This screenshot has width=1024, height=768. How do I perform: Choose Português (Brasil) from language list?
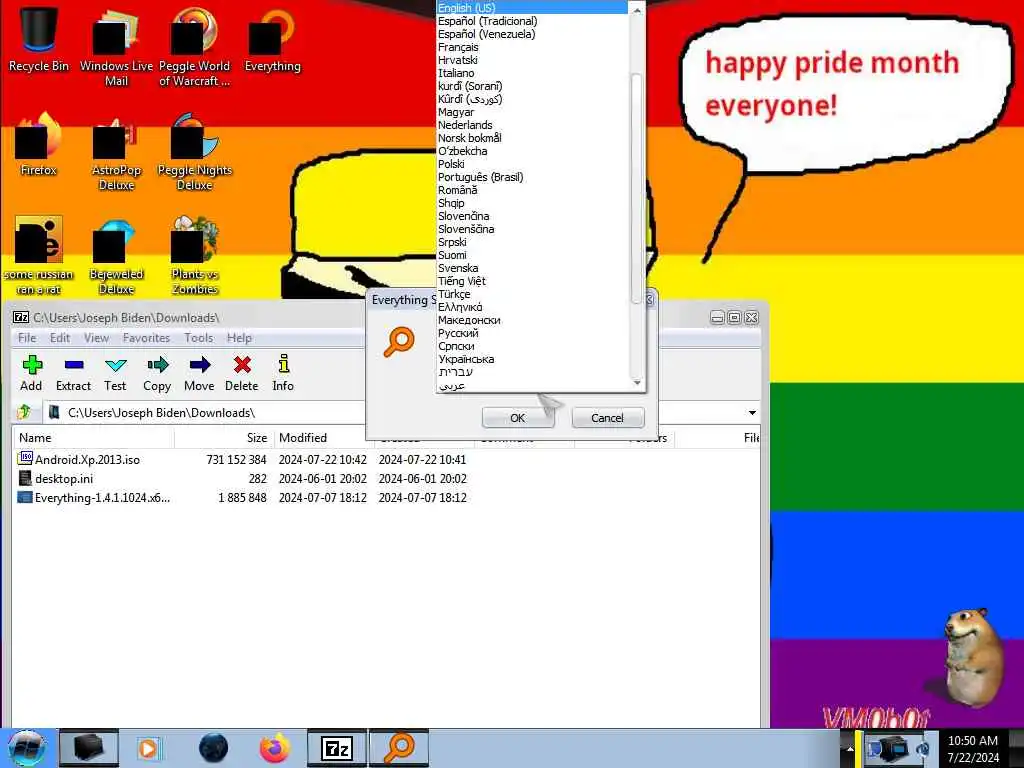pyautogui.click(x=532, y=177)
